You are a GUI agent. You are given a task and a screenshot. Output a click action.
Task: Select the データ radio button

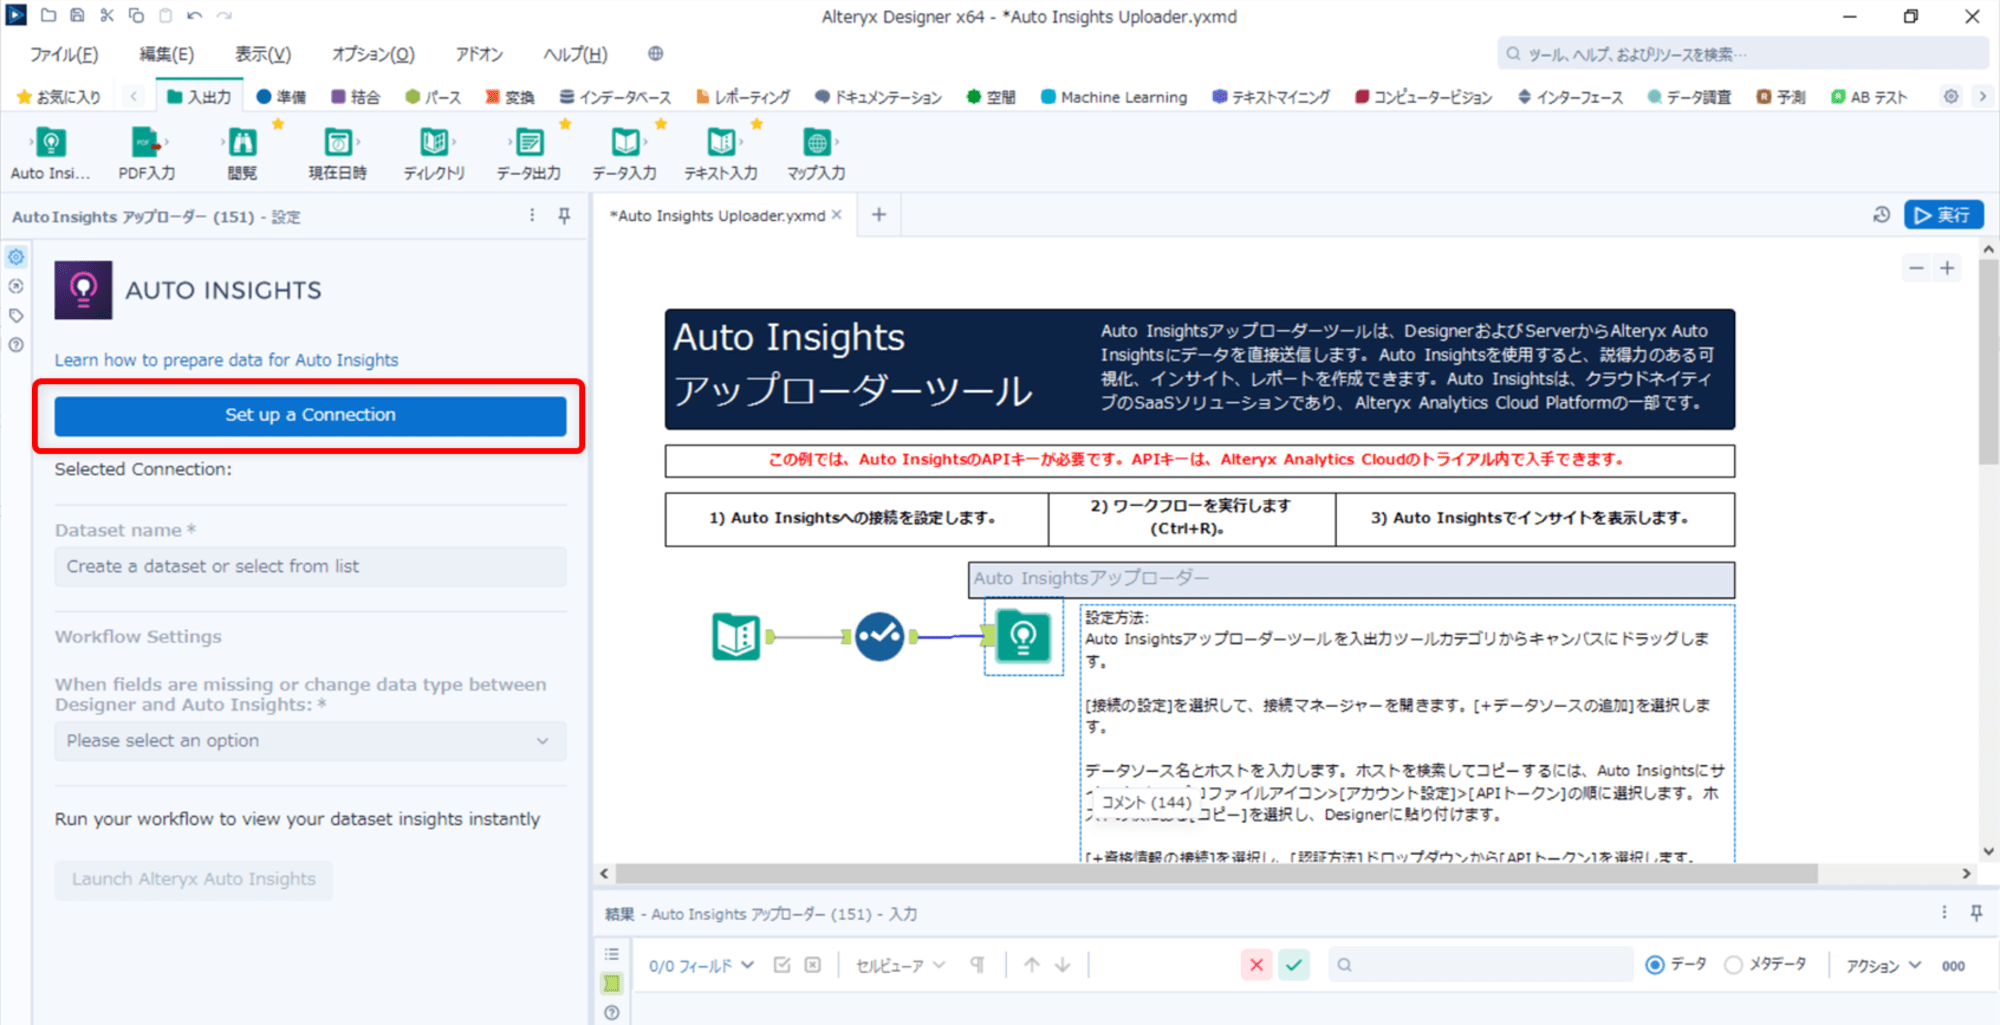1655,965
